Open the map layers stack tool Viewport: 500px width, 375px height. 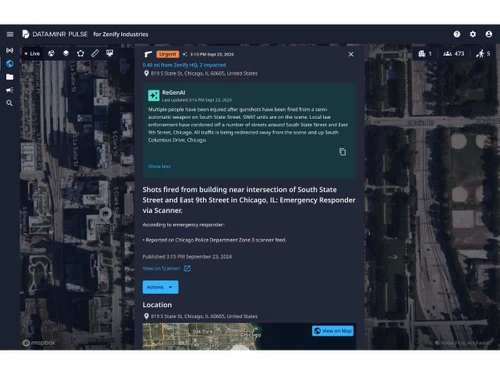[x=66, y=53]
